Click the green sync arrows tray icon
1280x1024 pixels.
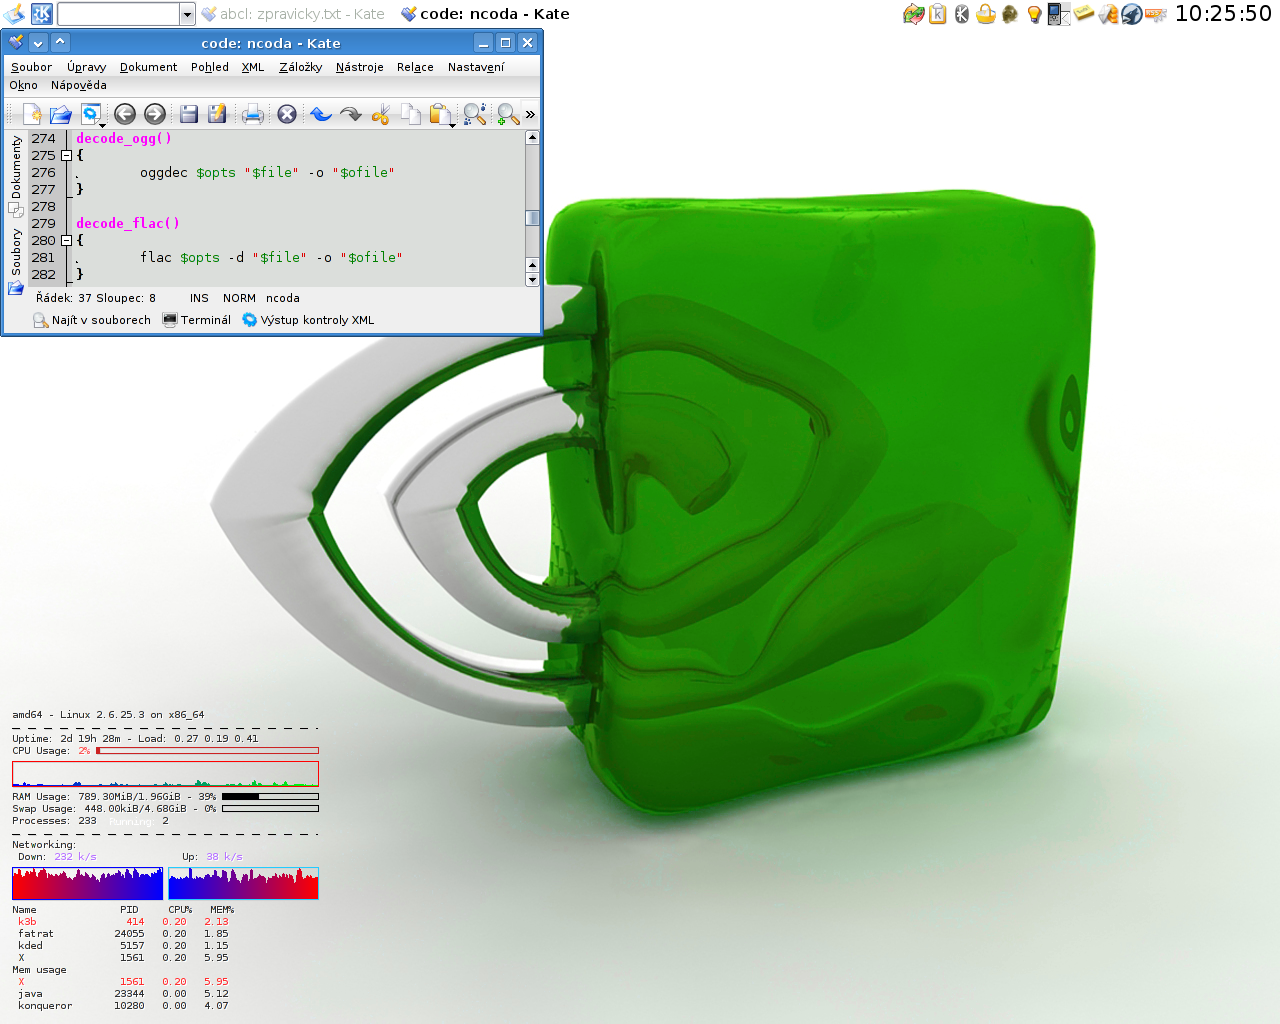pos(913,14)
